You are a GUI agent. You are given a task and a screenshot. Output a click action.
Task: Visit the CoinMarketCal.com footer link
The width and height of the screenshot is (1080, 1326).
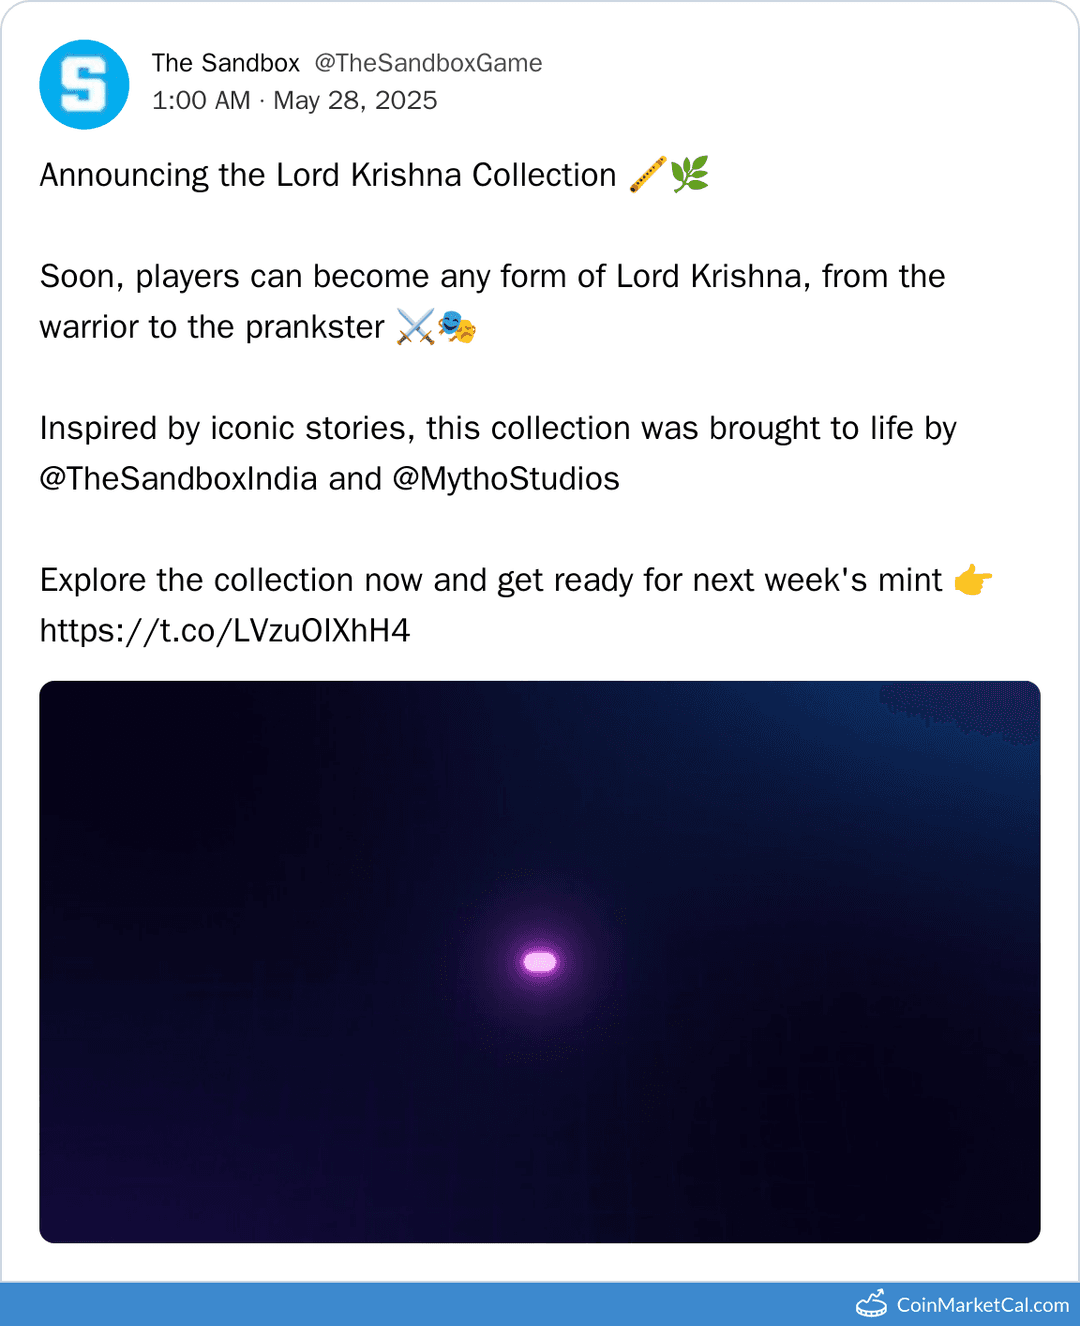coord(982,1305)
